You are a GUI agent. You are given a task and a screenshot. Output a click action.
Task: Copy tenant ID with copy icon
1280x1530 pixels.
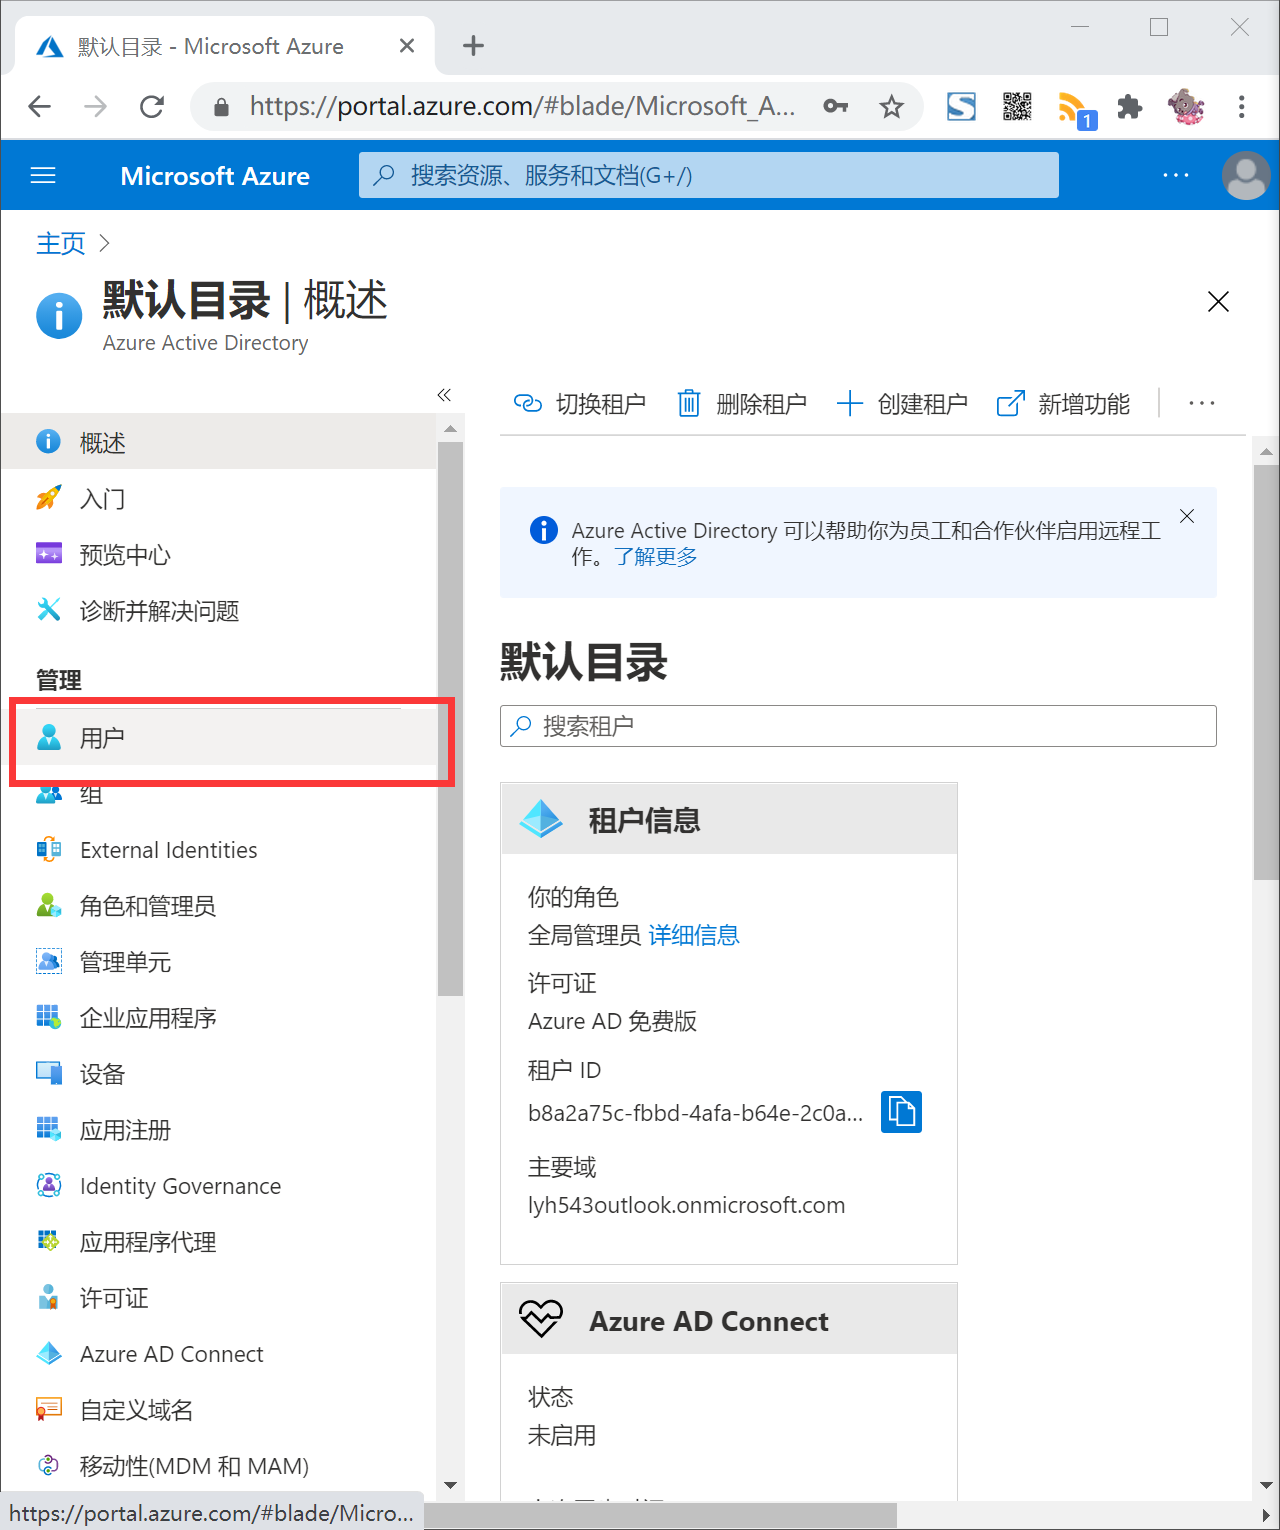(901, 1112)
